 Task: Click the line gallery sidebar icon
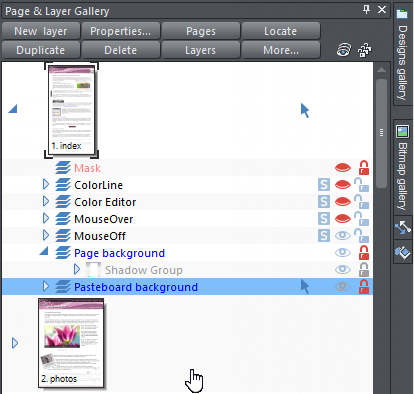tap(403, 227)
